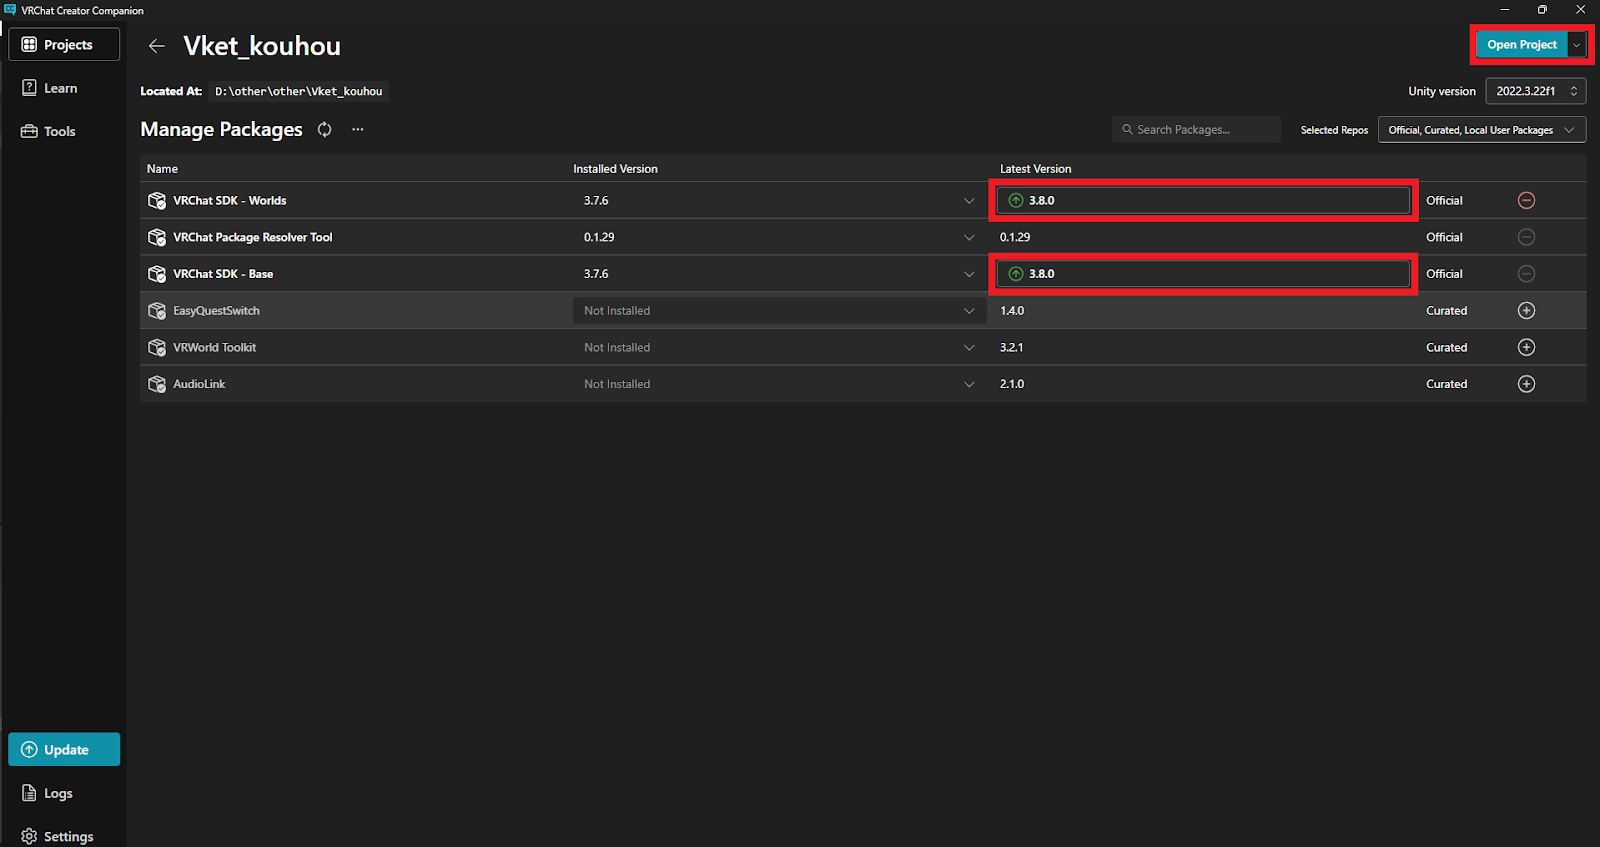
Task: Add AudioLink package with the plus icon
Action: tap(1526, 384)
